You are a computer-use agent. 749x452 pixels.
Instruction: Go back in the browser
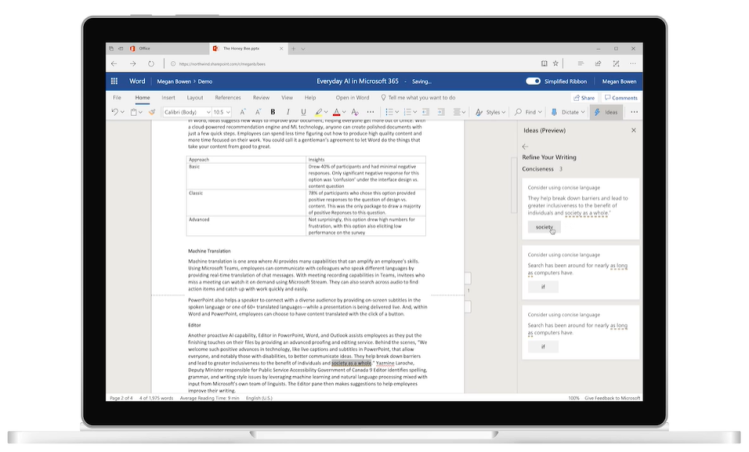pos(114,64)
